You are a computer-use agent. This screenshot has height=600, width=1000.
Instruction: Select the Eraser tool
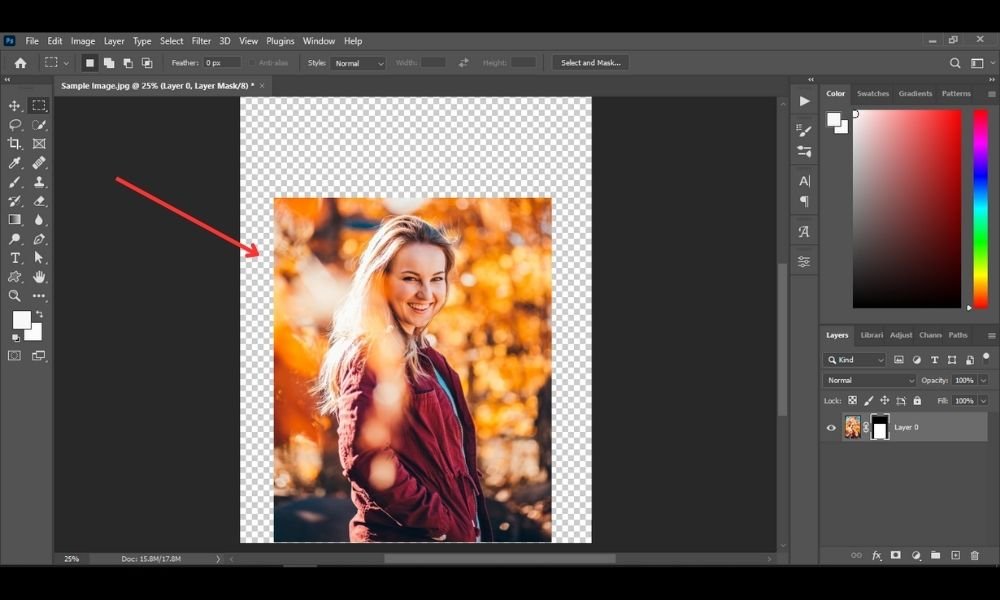point(39,201)
